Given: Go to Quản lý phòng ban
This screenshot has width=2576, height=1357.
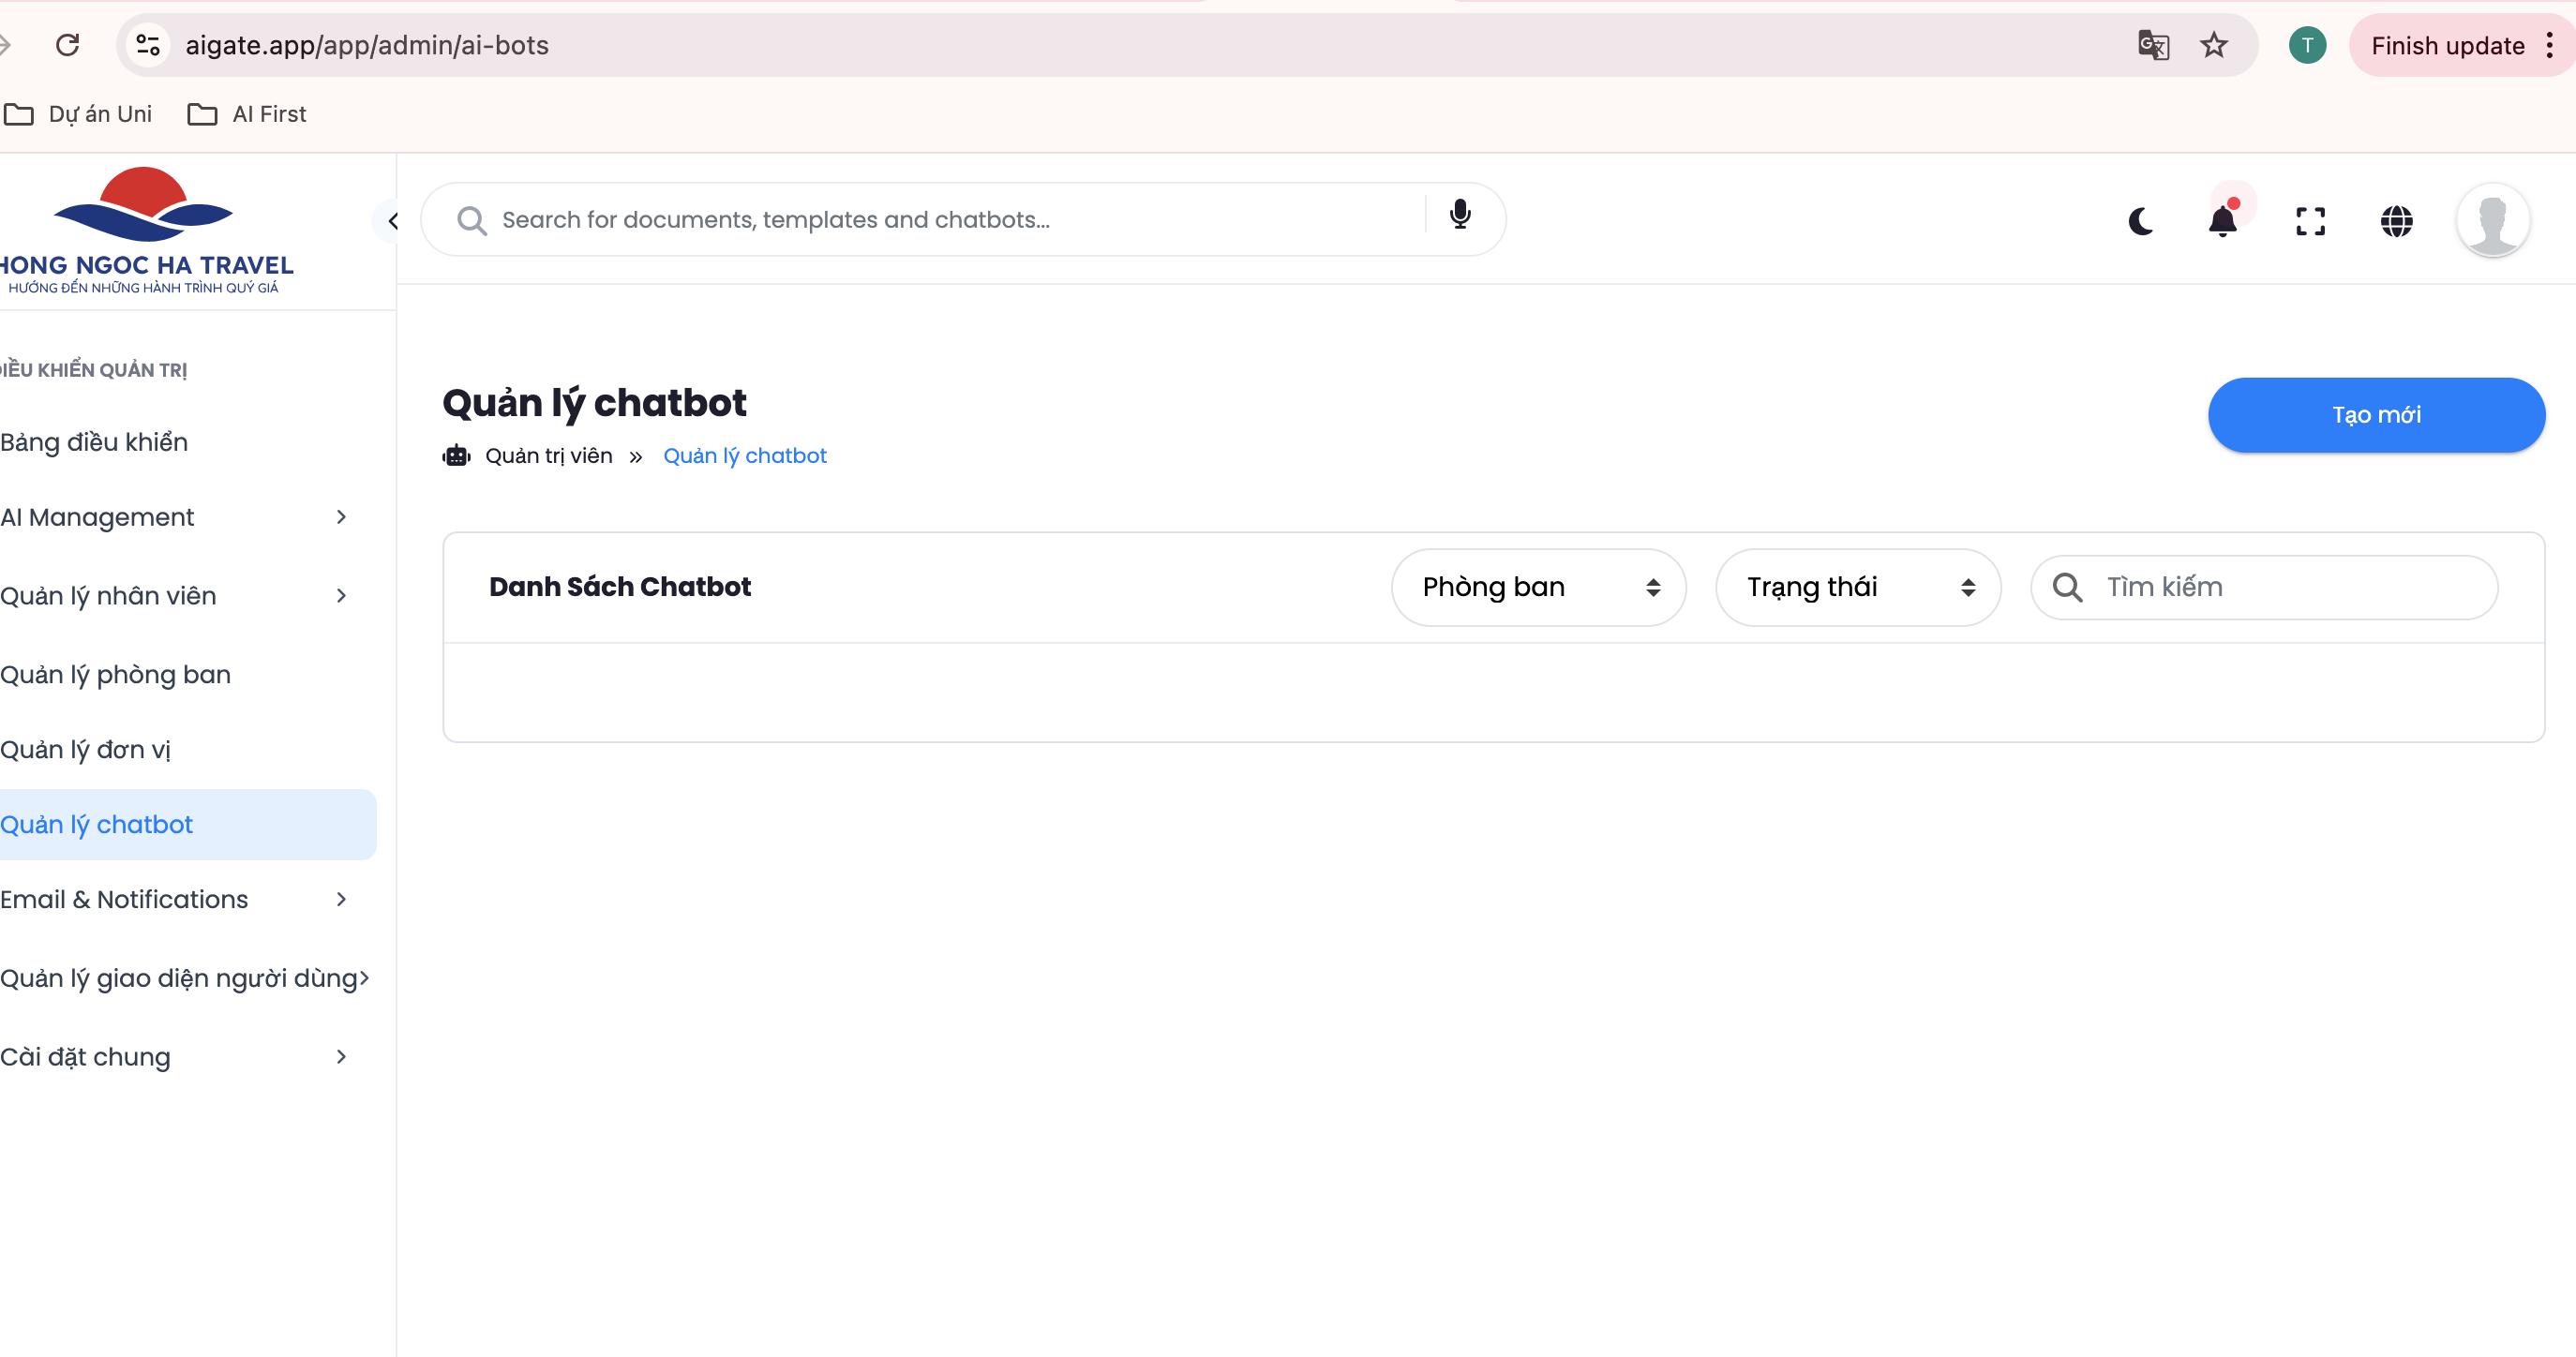Looking at the screenshot, I should click(x=116, y=675).
